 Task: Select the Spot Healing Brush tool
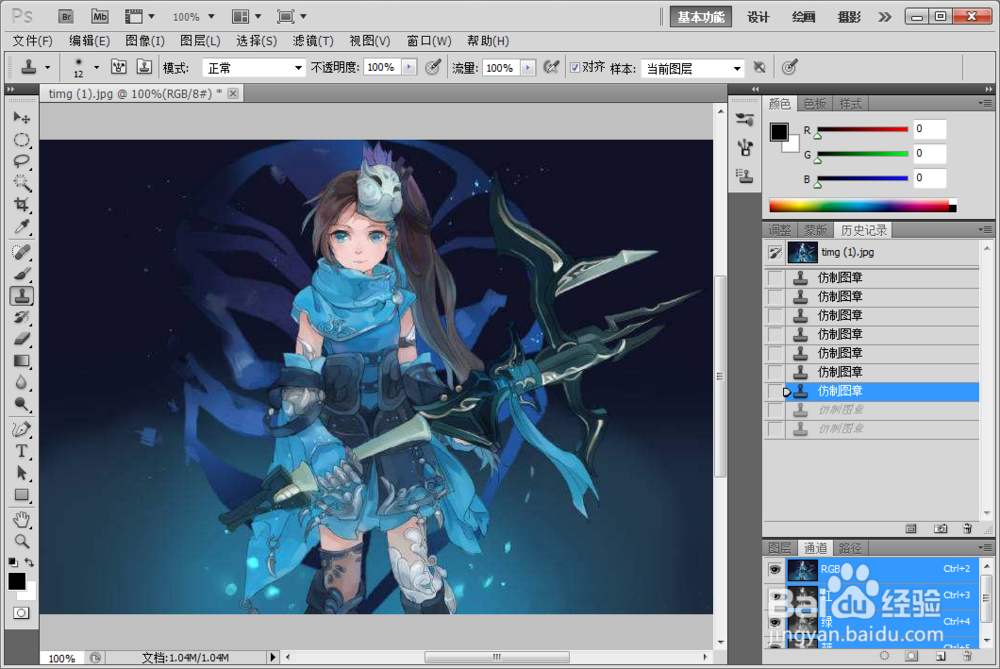(22, 252)
